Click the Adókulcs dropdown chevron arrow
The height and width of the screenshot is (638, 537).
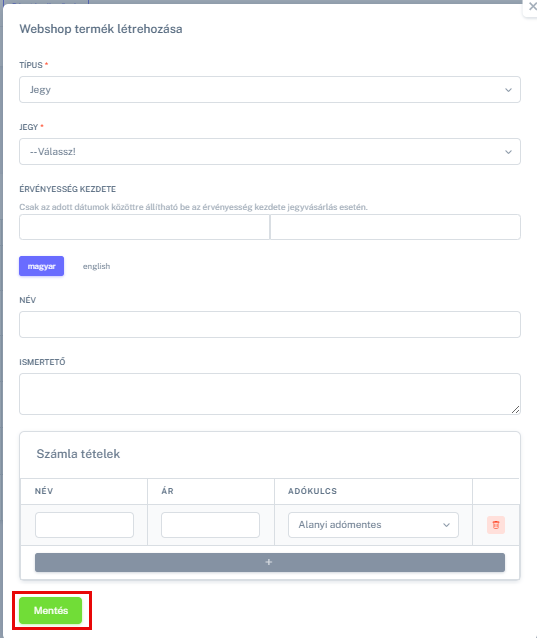coord(446,525)
